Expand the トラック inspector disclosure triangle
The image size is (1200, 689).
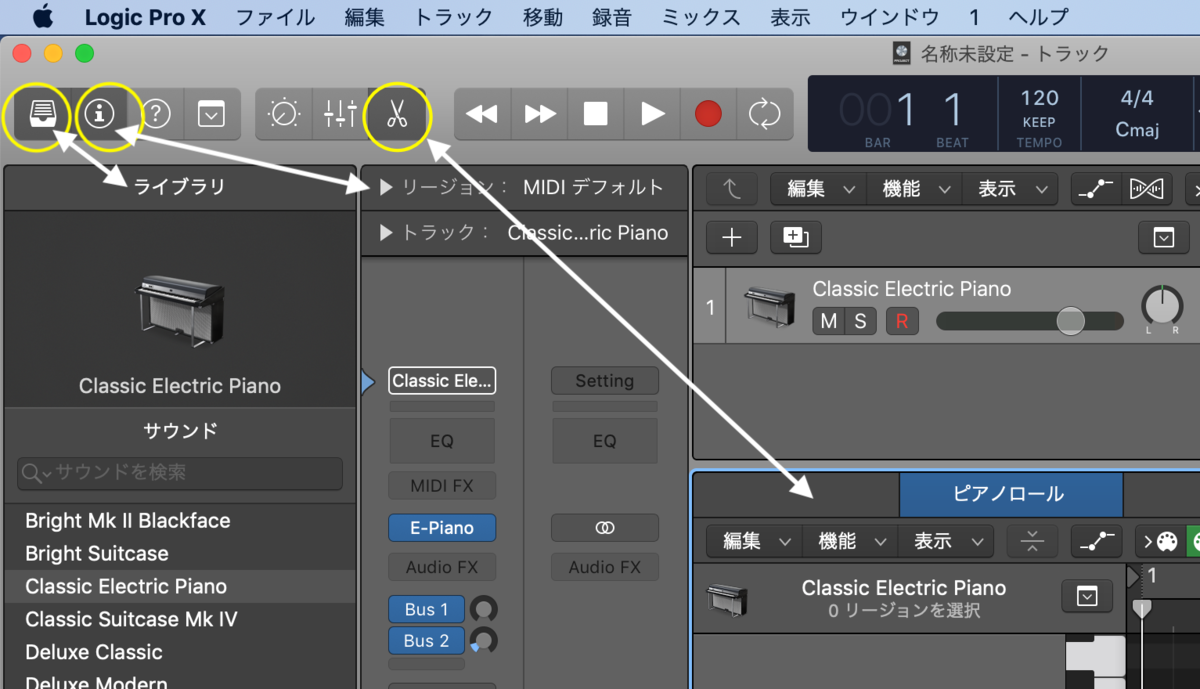(x=386, y=233)
